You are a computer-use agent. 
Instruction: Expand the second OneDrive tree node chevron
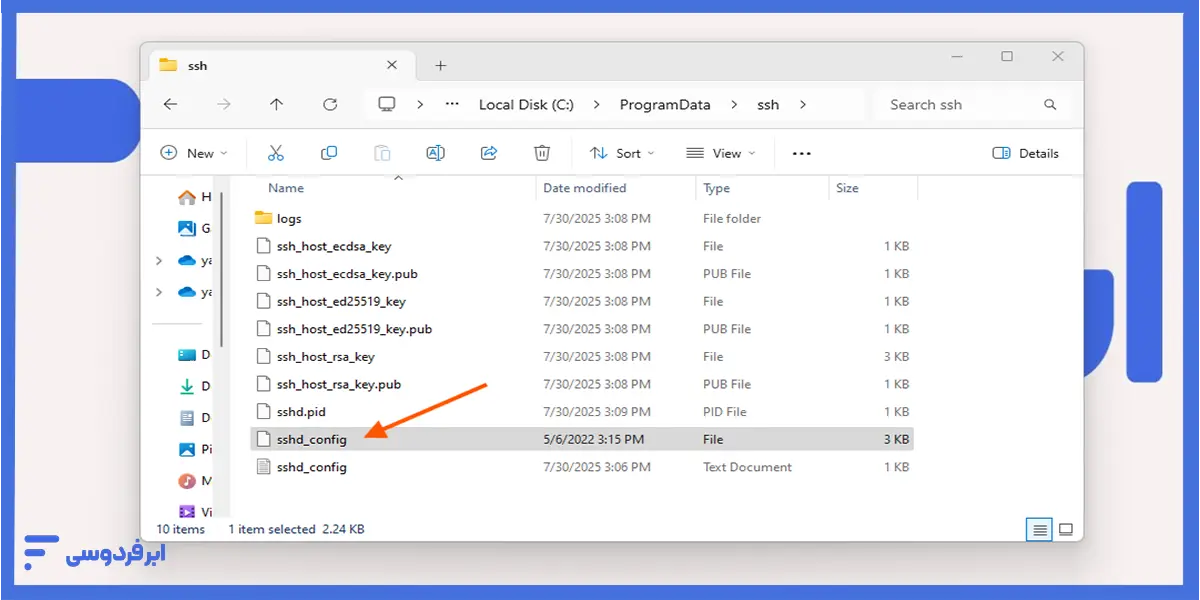pos(159,292)
